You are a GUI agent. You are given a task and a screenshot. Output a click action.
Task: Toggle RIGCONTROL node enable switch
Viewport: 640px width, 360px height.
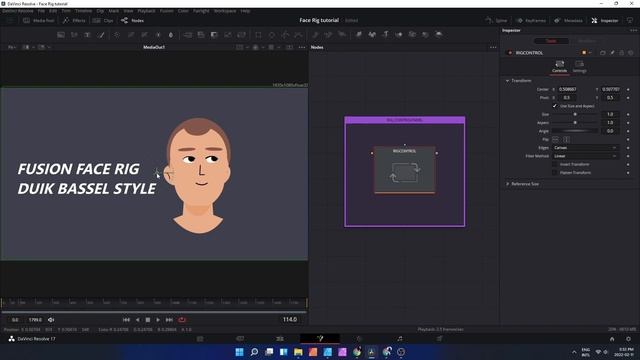pos(510,53)
